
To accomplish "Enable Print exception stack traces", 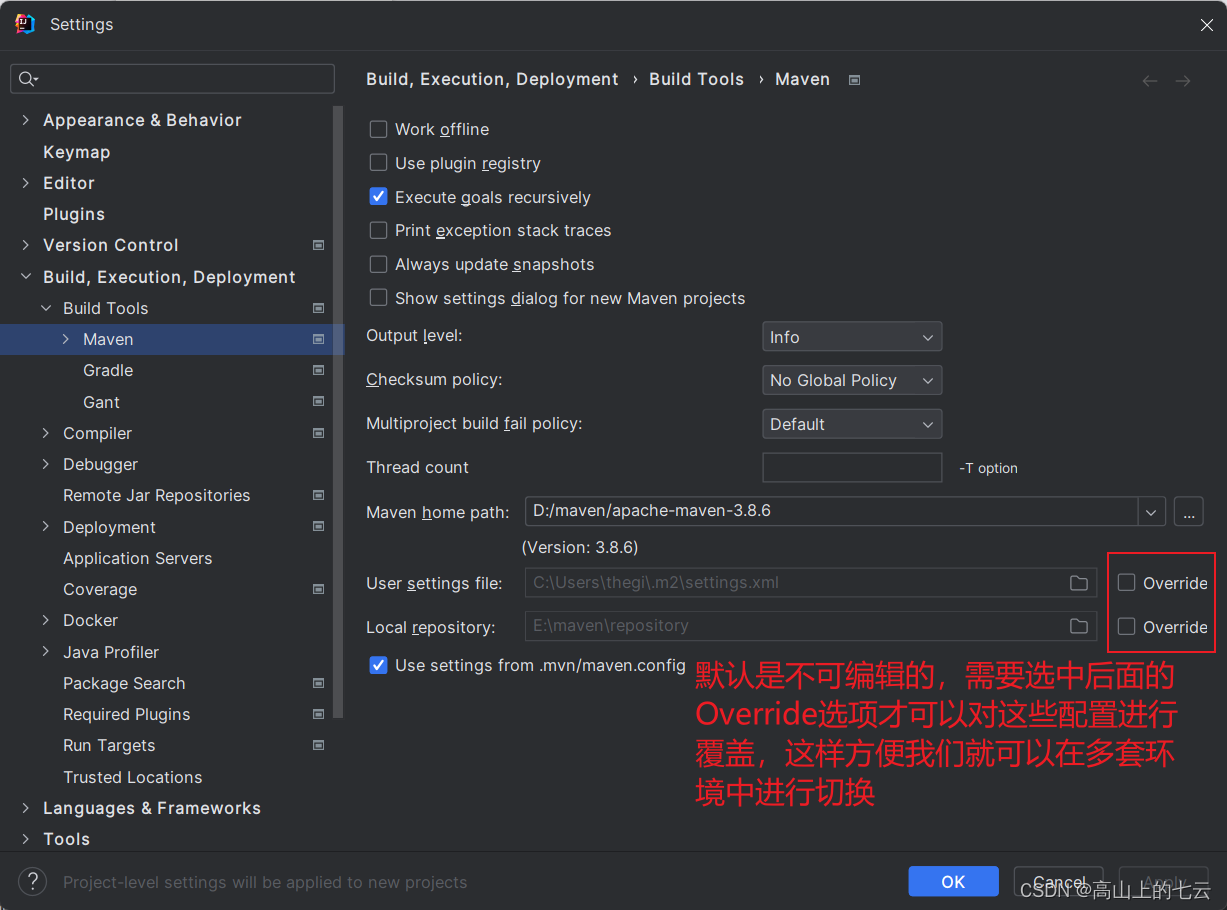I will point(378,230).
